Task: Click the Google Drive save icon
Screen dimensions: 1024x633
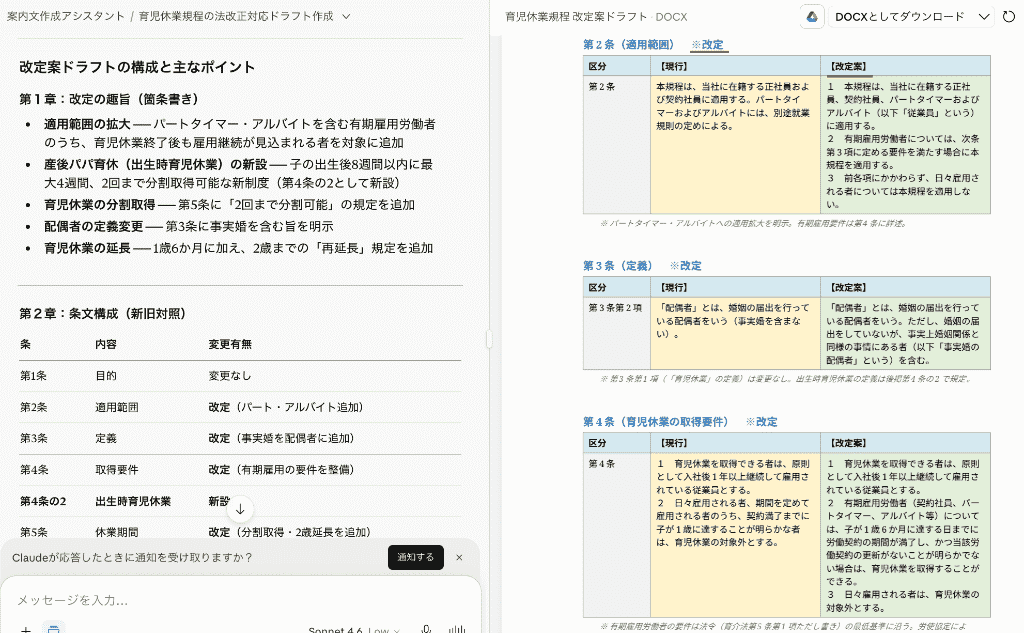Action: click(x=812, y=17)
